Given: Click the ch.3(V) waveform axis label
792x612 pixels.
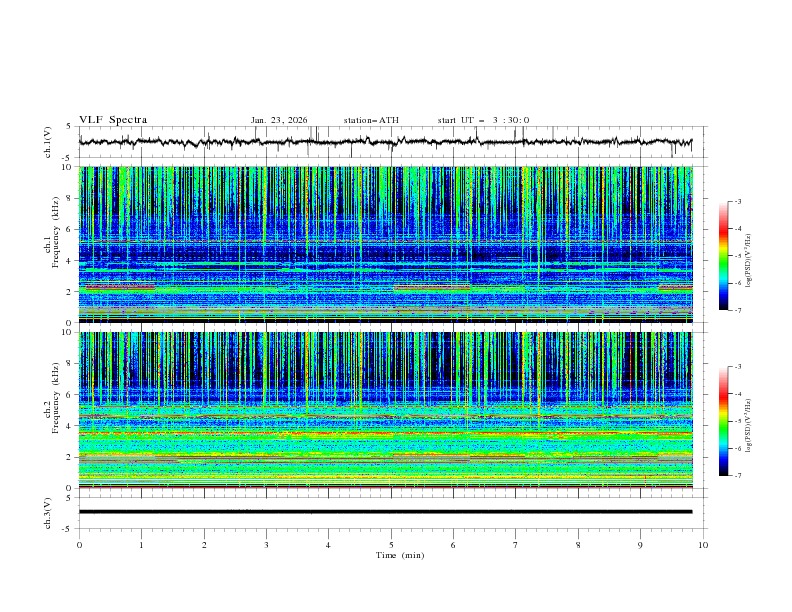Looking at the screenshot, I should pos(48,511).
